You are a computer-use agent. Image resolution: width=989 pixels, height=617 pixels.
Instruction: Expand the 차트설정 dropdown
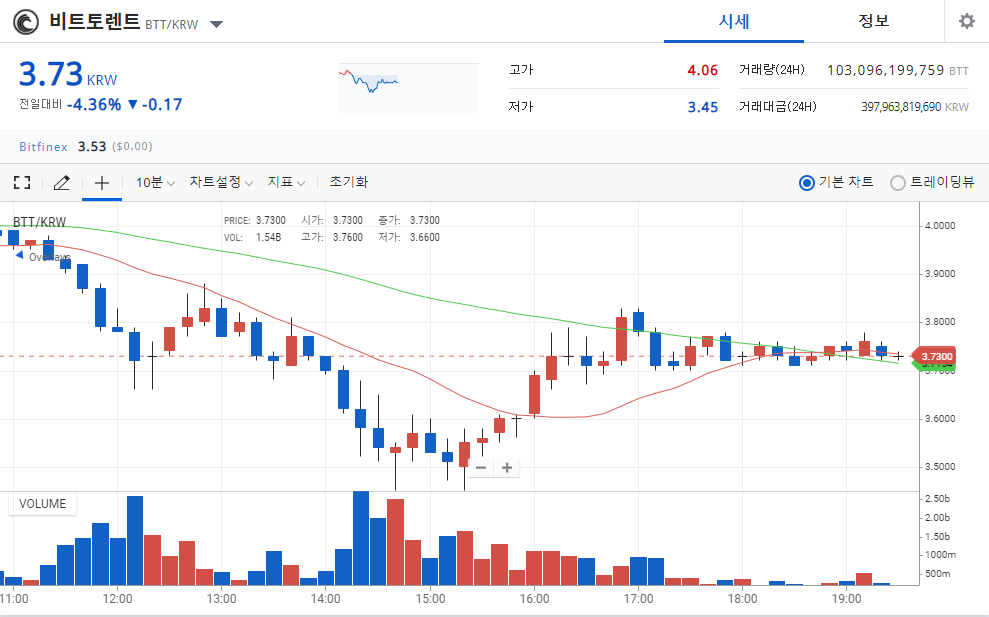pyautogui.click(x=221, y=182)
